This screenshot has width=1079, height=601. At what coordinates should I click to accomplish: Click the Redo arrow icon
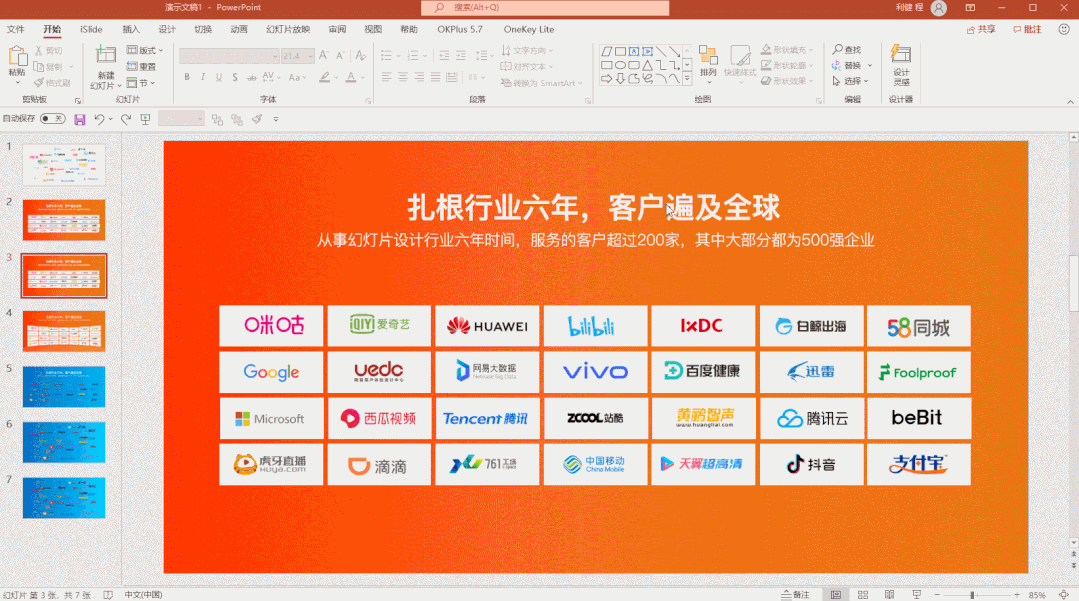click(126, 119)
